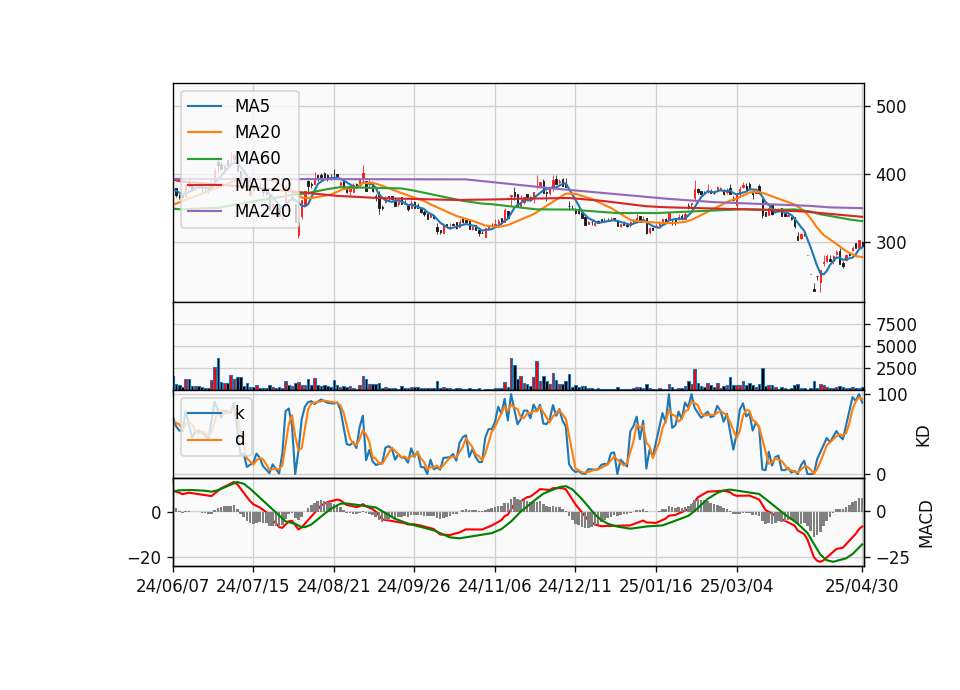Click the orange MA20 legend line sample
This screenshot has width=960, height=690.
(x=204, y=132)
